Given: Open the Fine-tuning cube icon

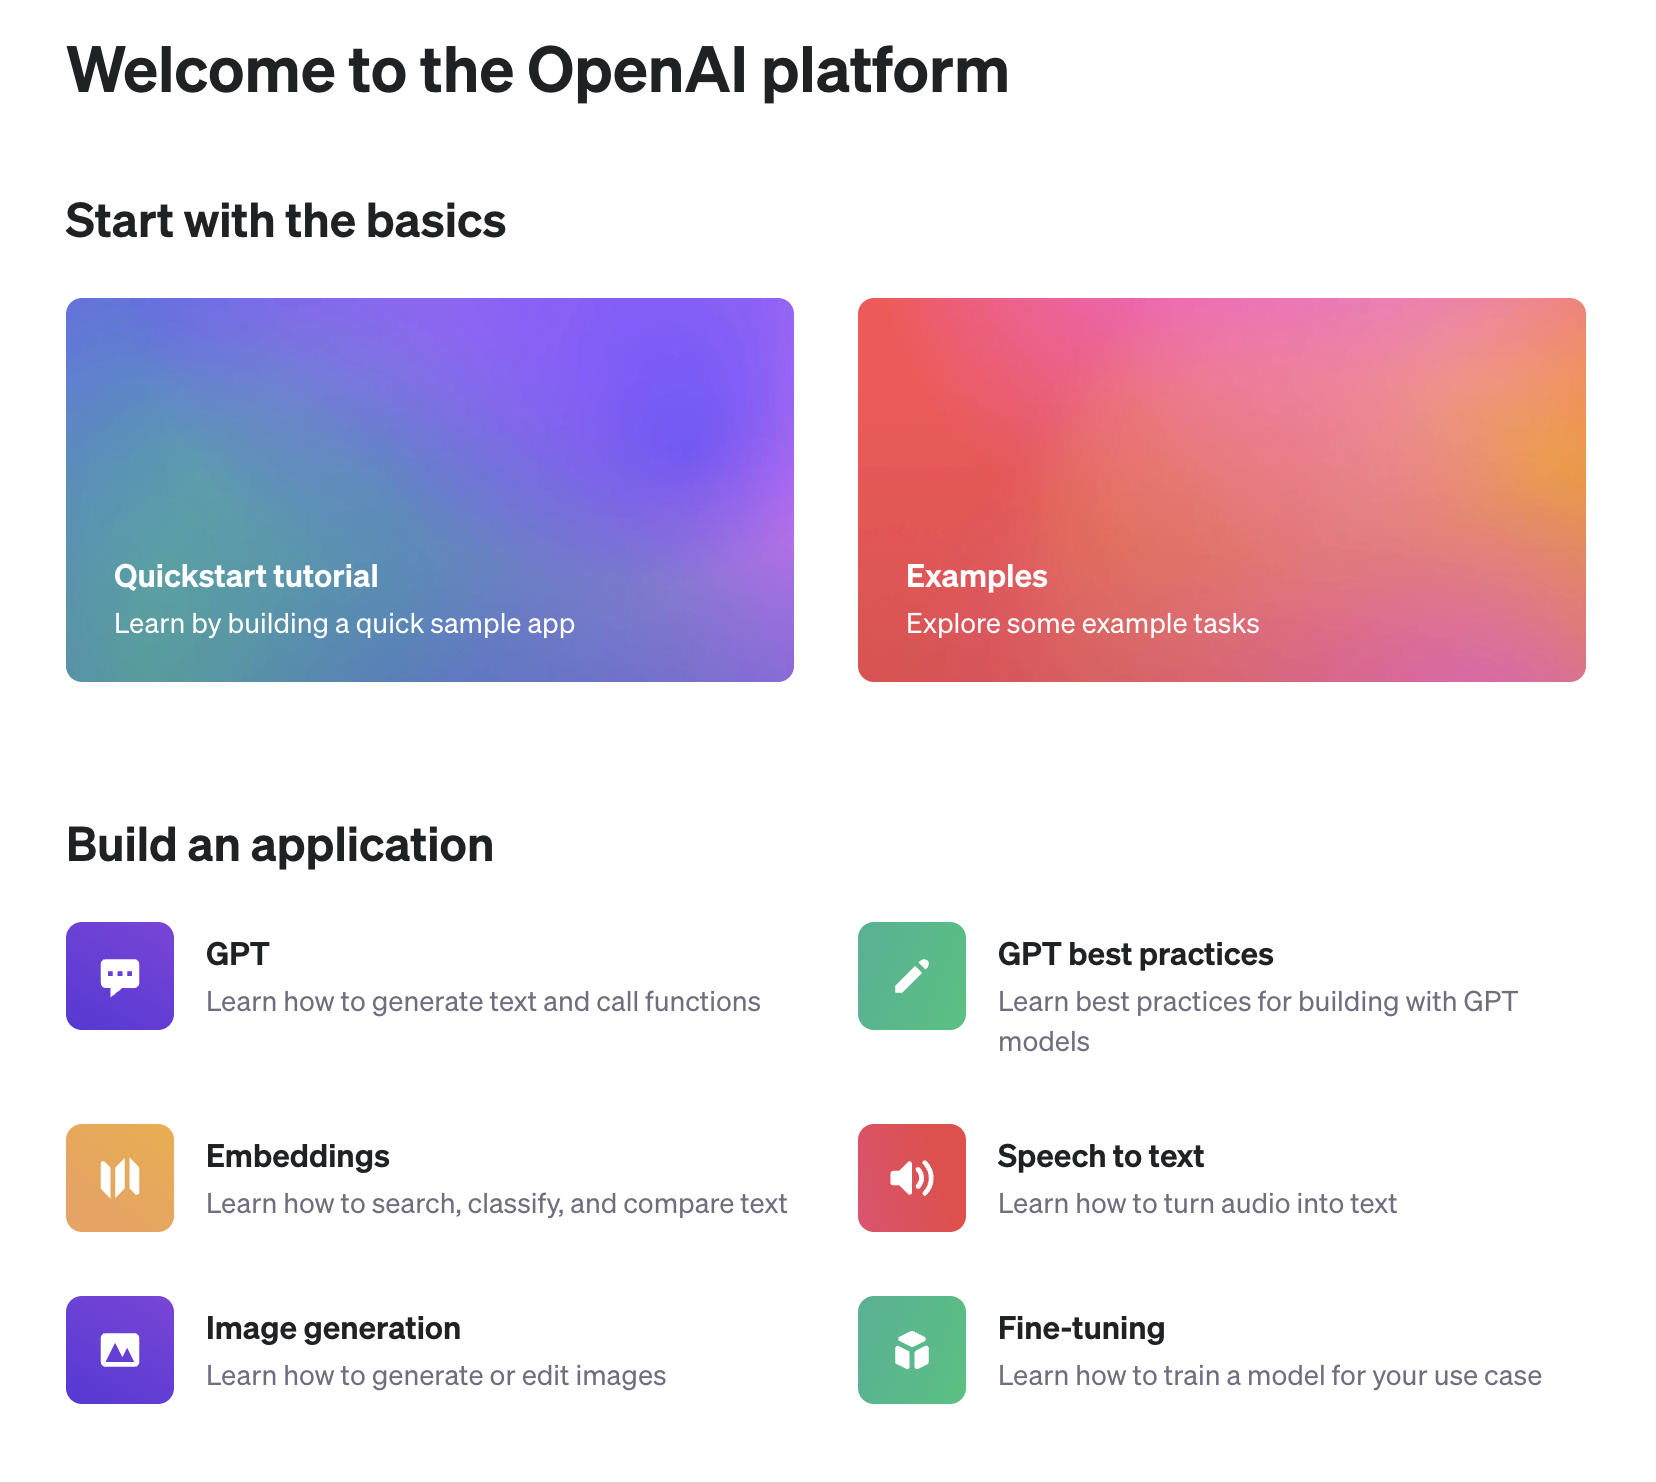Looking at the screenshot, I should click(x=912, y=1350).
